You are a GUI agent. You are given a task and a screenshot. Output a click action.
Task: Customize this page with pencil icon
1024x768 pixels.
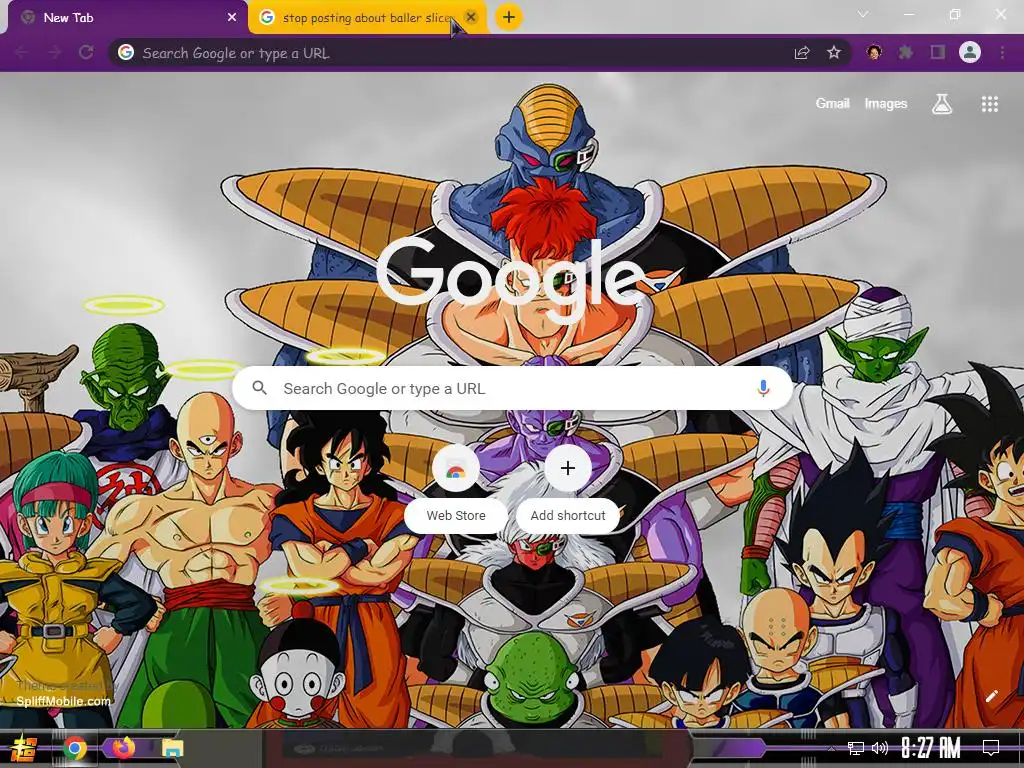(x=991, y=696)
